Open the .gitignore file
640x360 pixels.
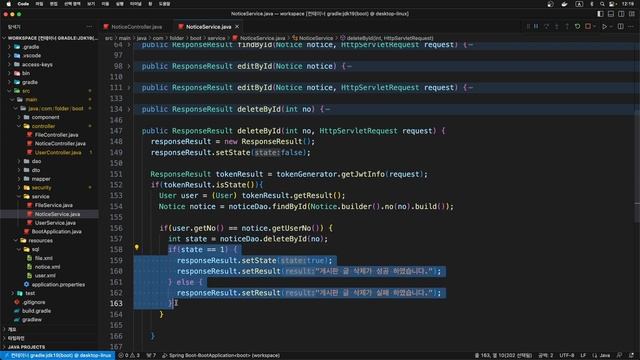[34, 302]
